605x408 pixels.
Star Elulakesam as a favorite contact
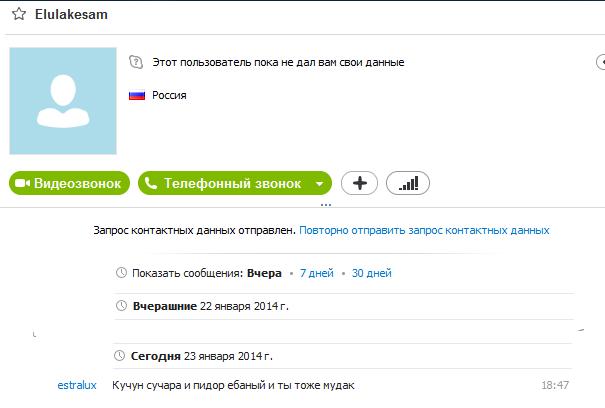pyautogui.click(x=19, y=14)
